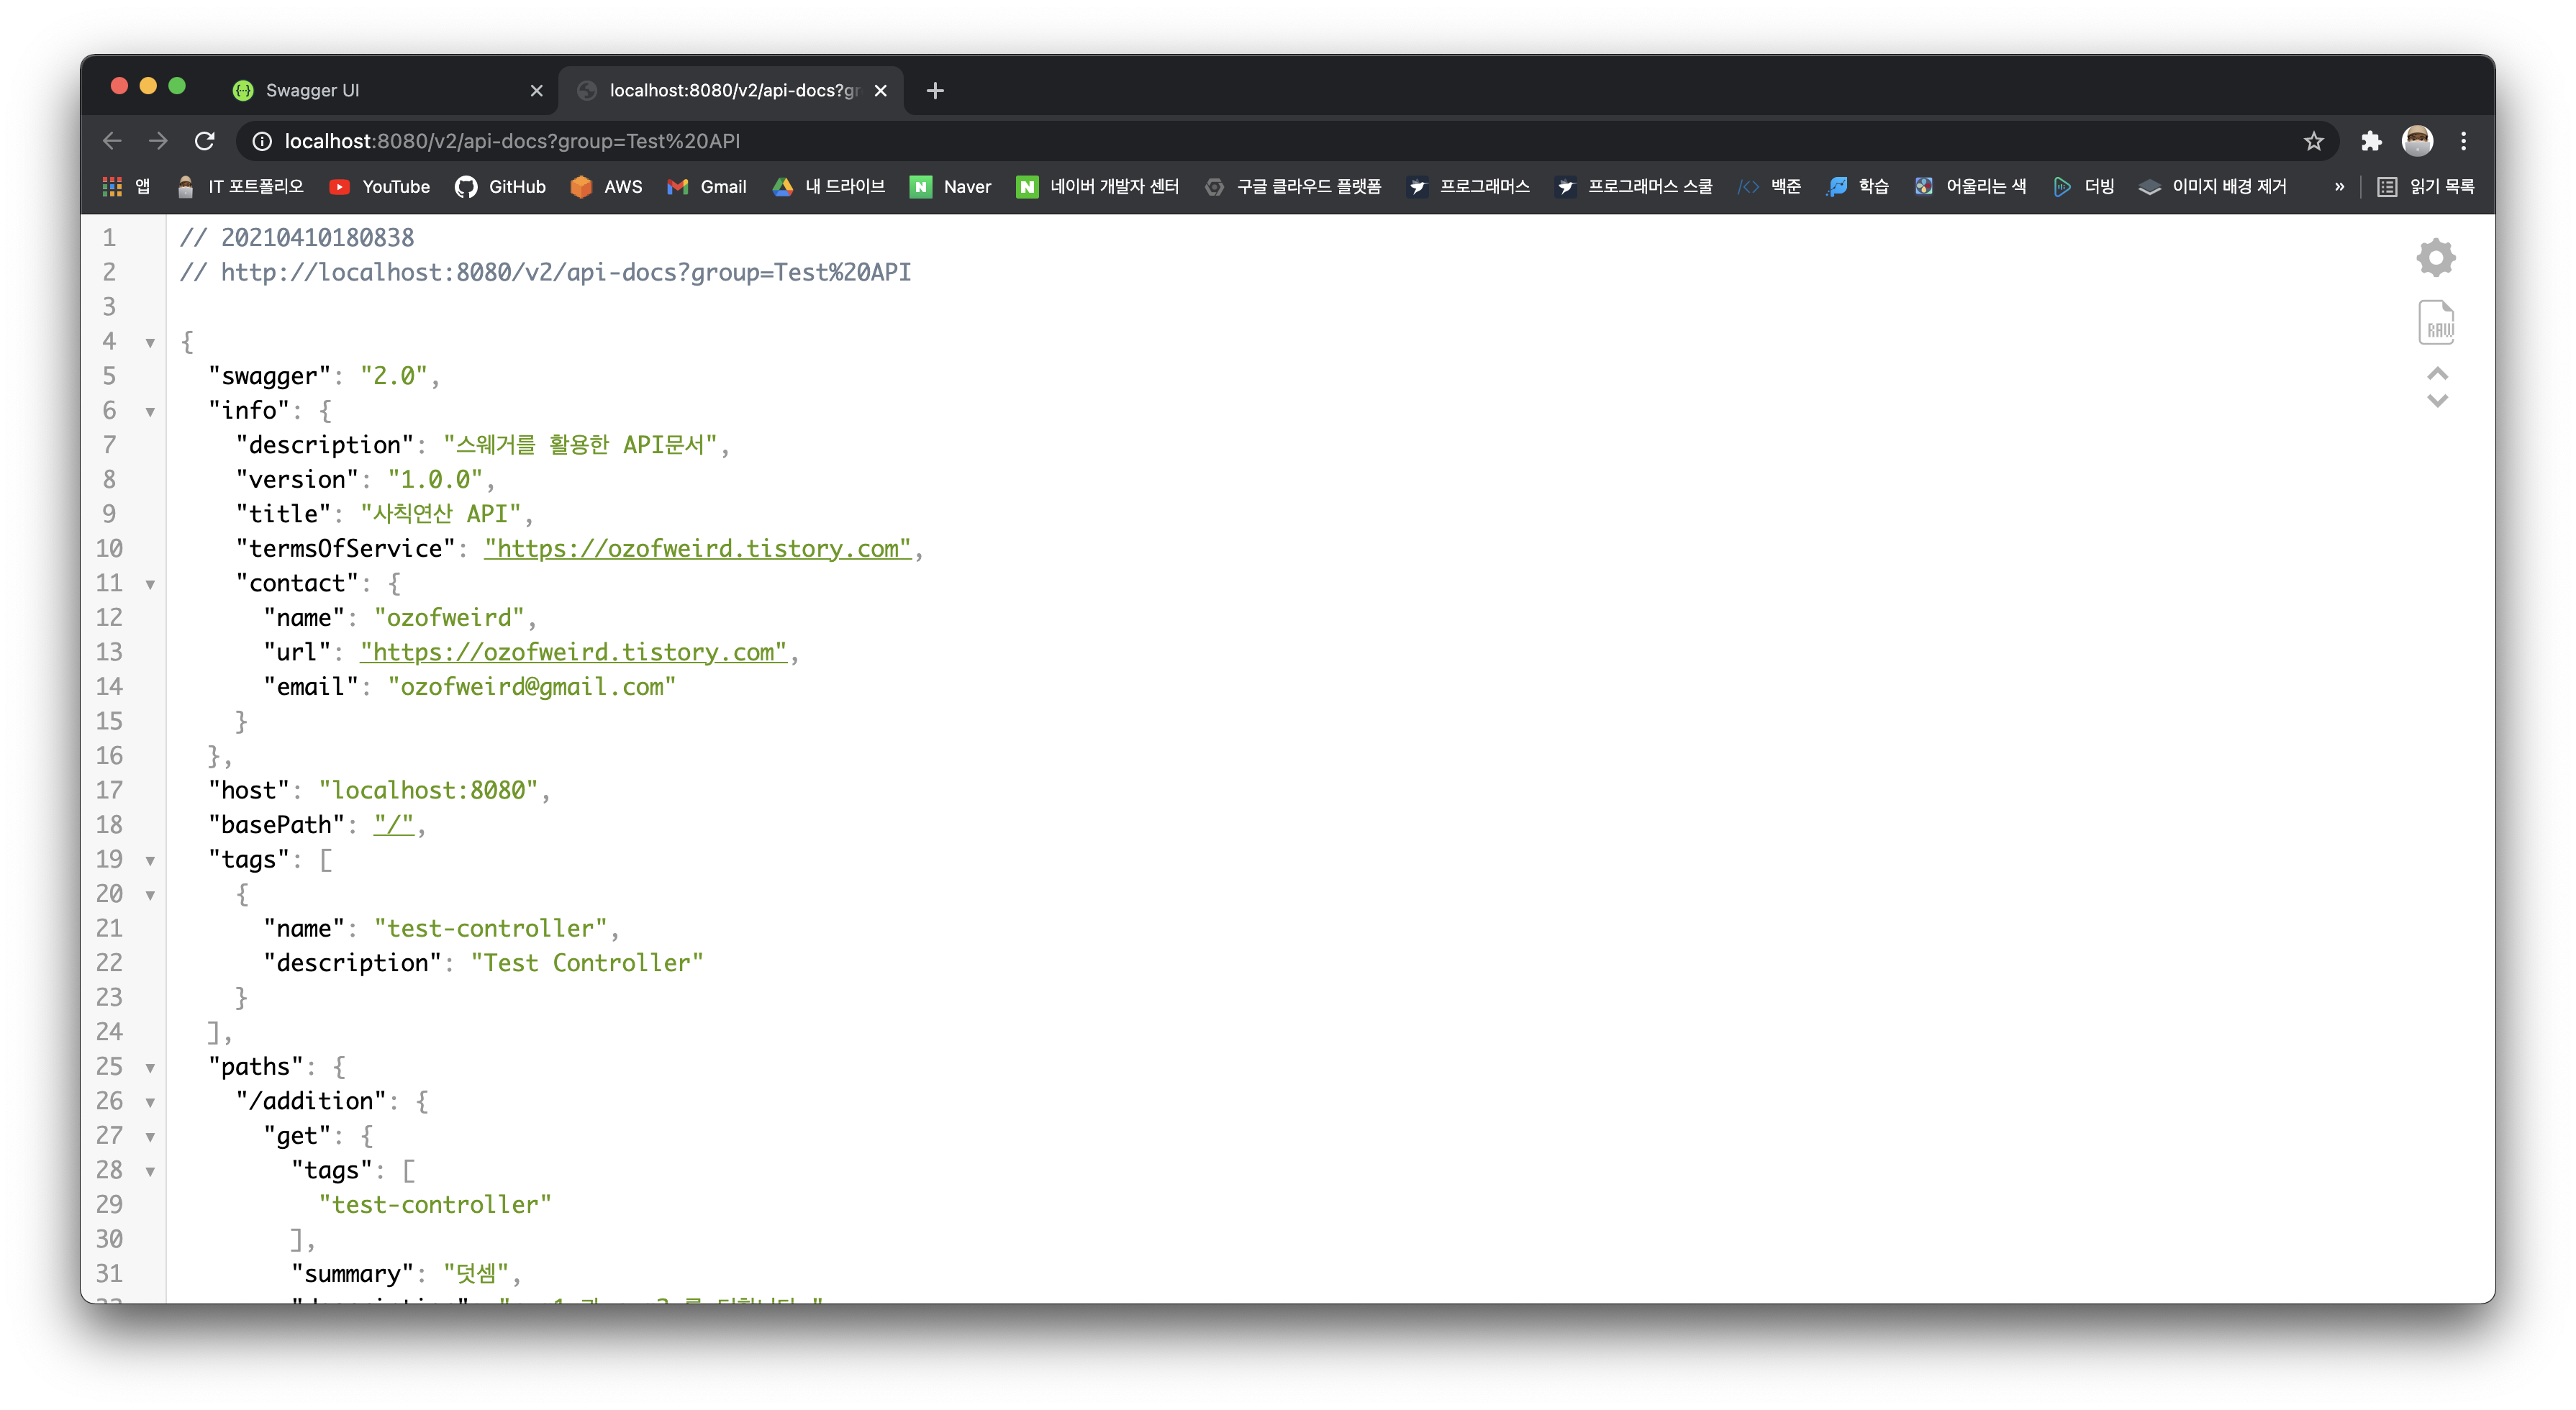Collapse the "info" object on line 6

click(150, 412)
